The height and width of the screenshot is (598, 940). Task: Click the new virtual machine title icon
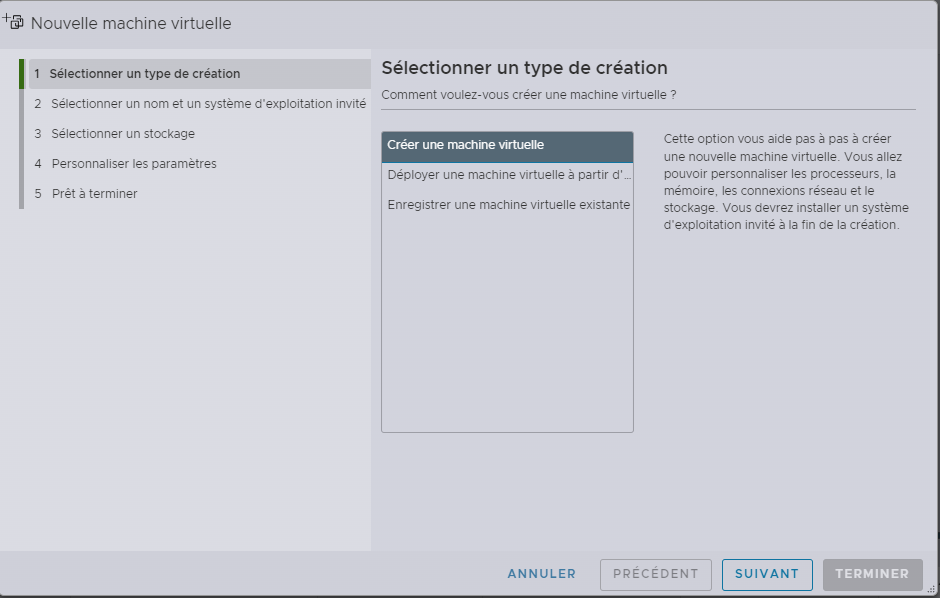[x=14, y=21]
